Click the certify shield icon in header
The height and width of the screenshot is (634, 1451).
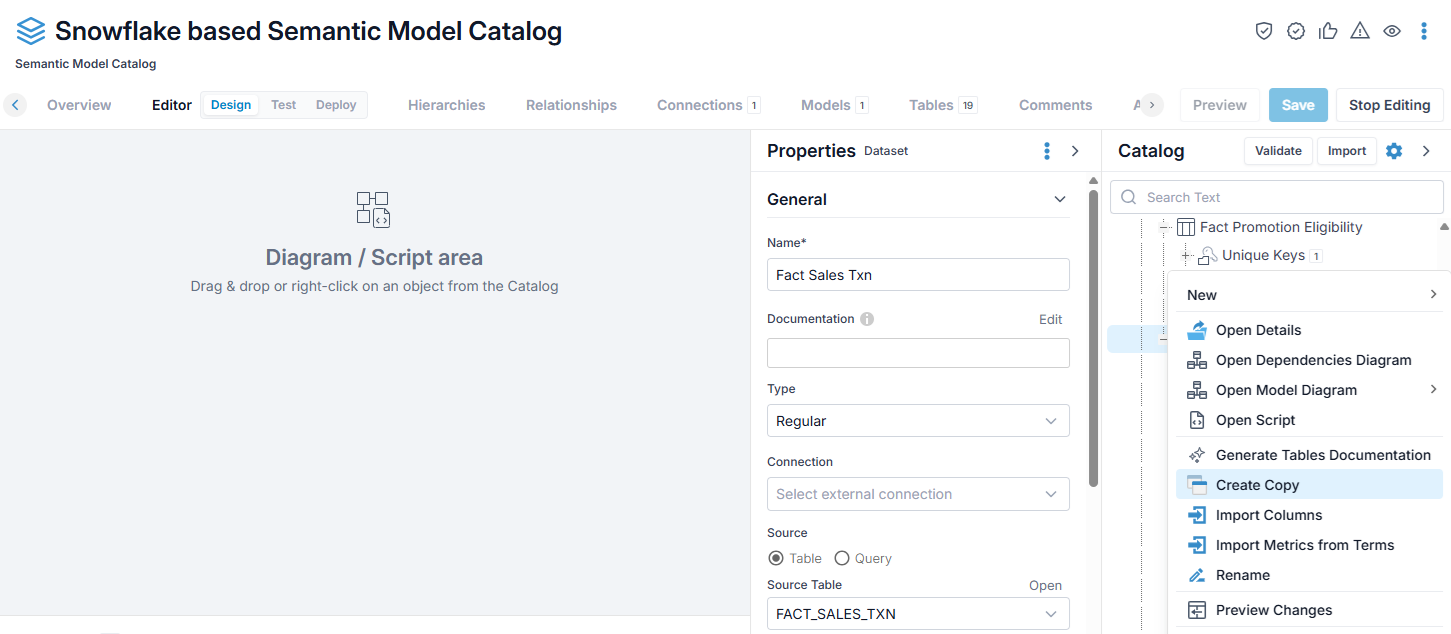click(1264, 31)
